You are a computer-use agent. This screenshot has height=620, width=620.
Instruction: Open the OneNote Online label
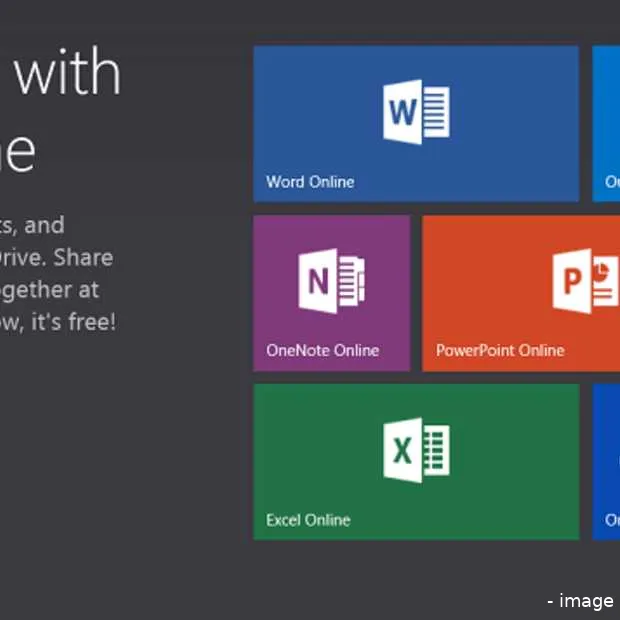[323, 350]
